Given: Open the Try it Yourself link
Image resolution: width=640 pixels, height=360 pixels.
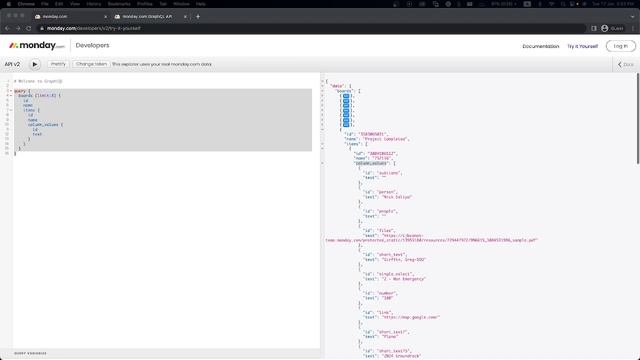Looking at the screenshot, I should point(582,46).
